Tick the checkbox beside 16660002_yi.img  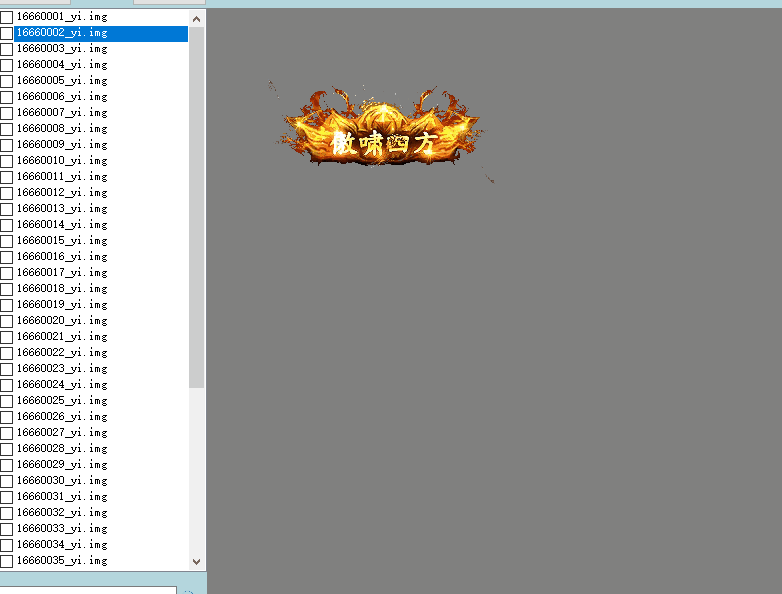pos(6,33)
